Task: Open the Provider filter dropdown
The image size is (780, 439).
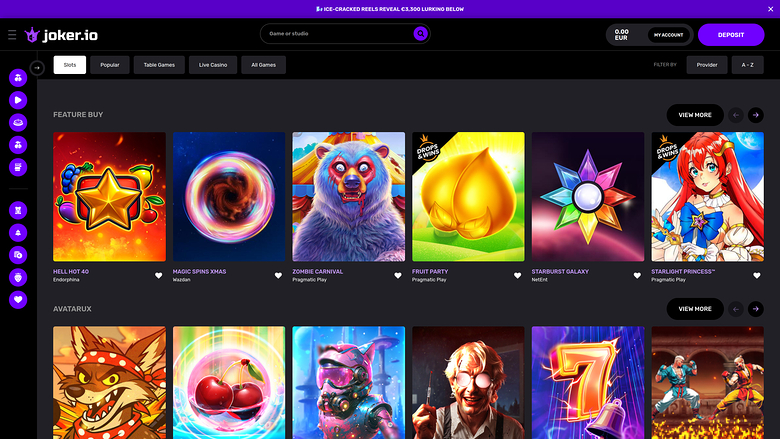Action: click(707, 65)
